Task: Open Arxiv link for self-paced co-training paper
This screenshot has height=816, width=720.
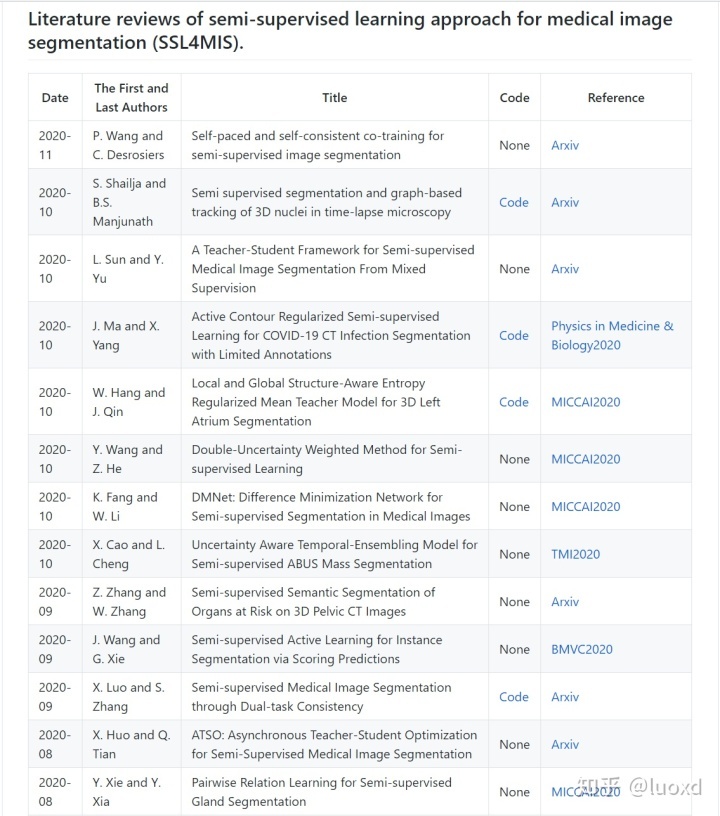Action: pos(565,145)
